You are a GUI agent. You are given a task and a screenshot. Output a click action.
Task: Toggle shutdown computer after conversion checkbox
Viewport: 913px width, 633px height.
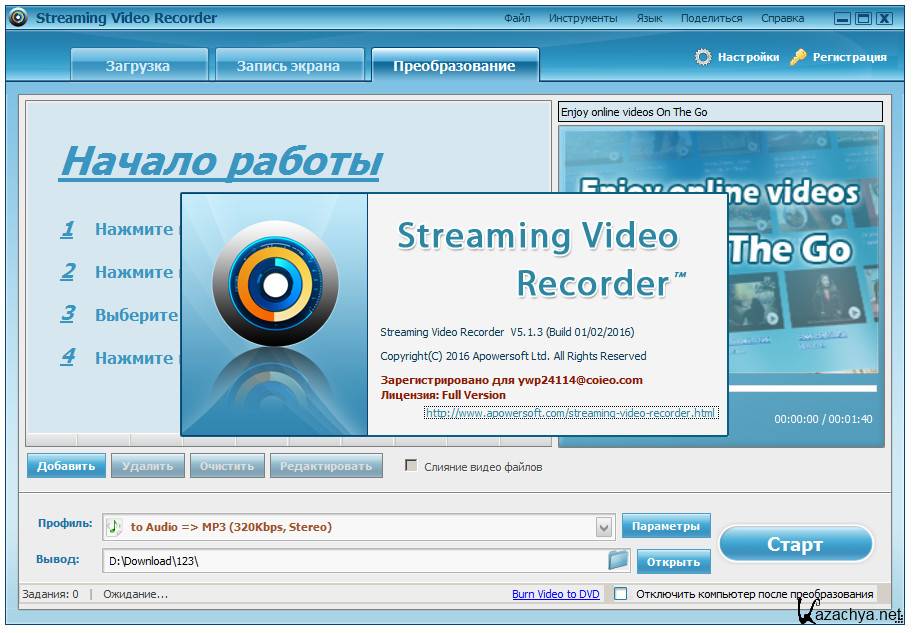[x=621, y=594]
